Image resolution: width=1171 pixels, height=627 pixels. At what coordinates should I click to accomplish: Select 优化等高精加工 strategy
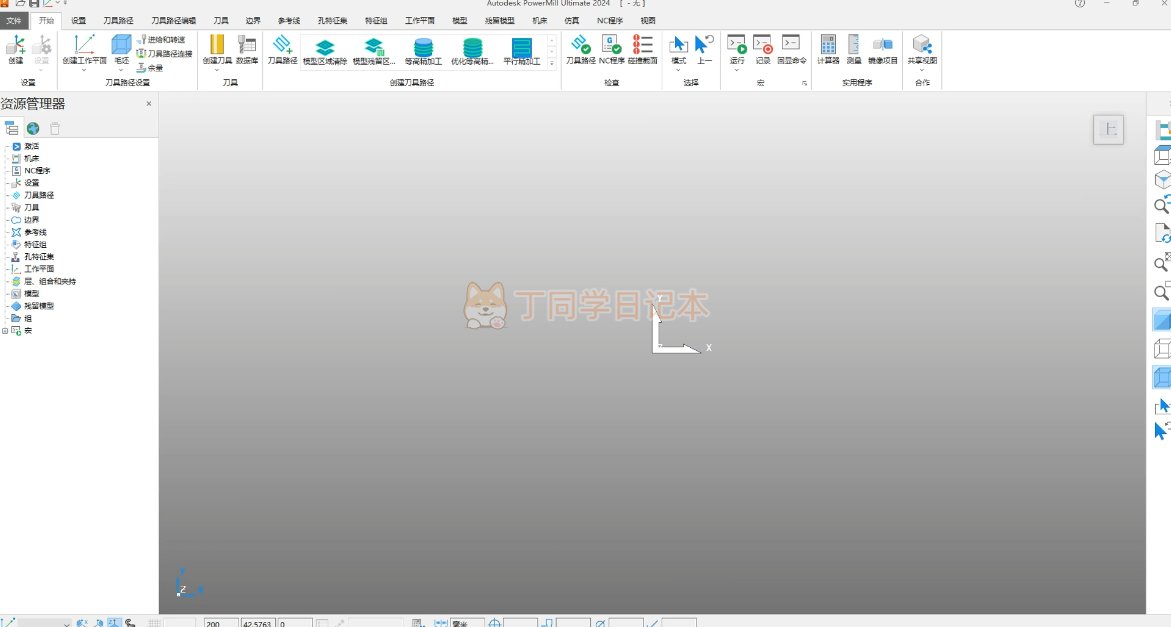tap(472, 52)
